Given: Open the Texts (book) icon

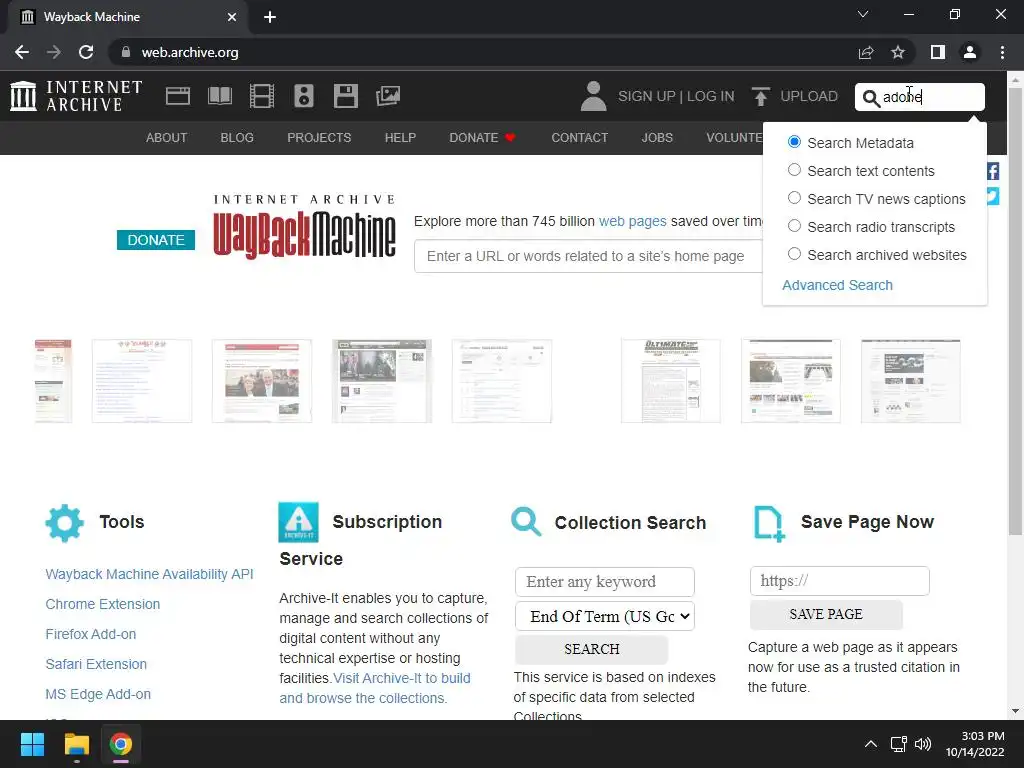Looking at the screenshot, I should pyautogui.click(x=219, y=96).
